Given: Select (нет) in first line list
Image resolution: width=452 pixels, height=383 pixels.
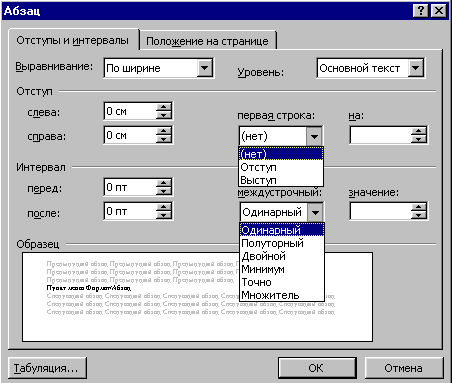Looking at the screenshot, I should [x=281, y=154].
